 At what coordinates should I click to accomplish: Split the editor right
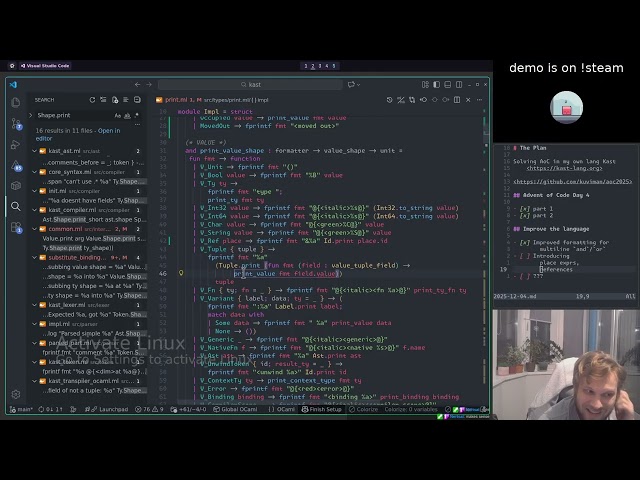coord(457,100)
